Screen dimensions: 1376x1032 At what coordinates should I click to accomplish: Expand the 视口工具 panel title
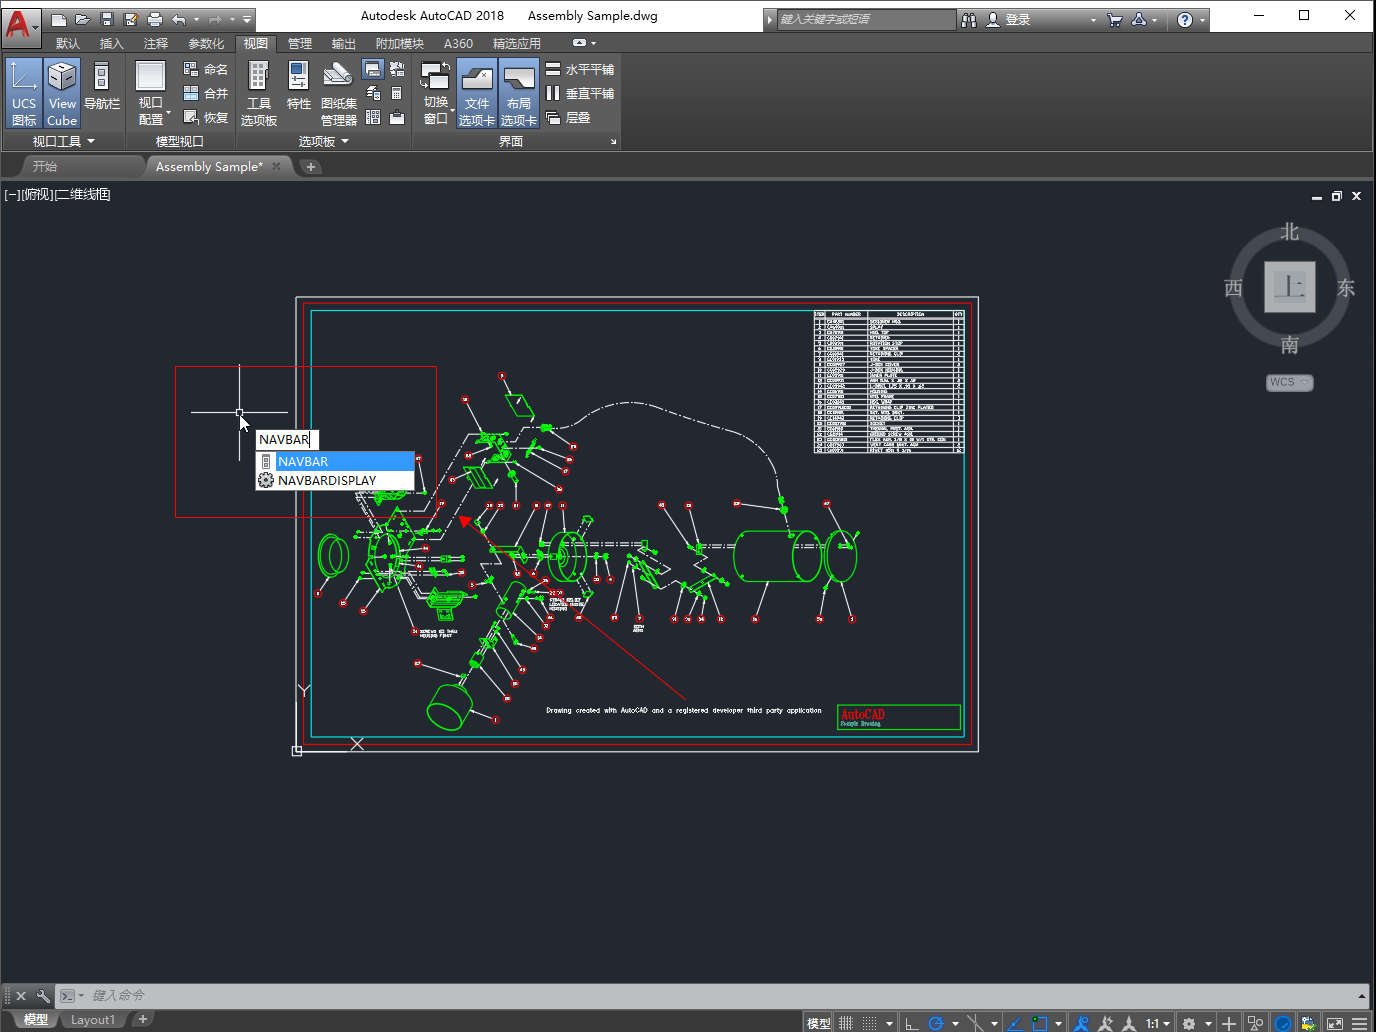(63, 141)
